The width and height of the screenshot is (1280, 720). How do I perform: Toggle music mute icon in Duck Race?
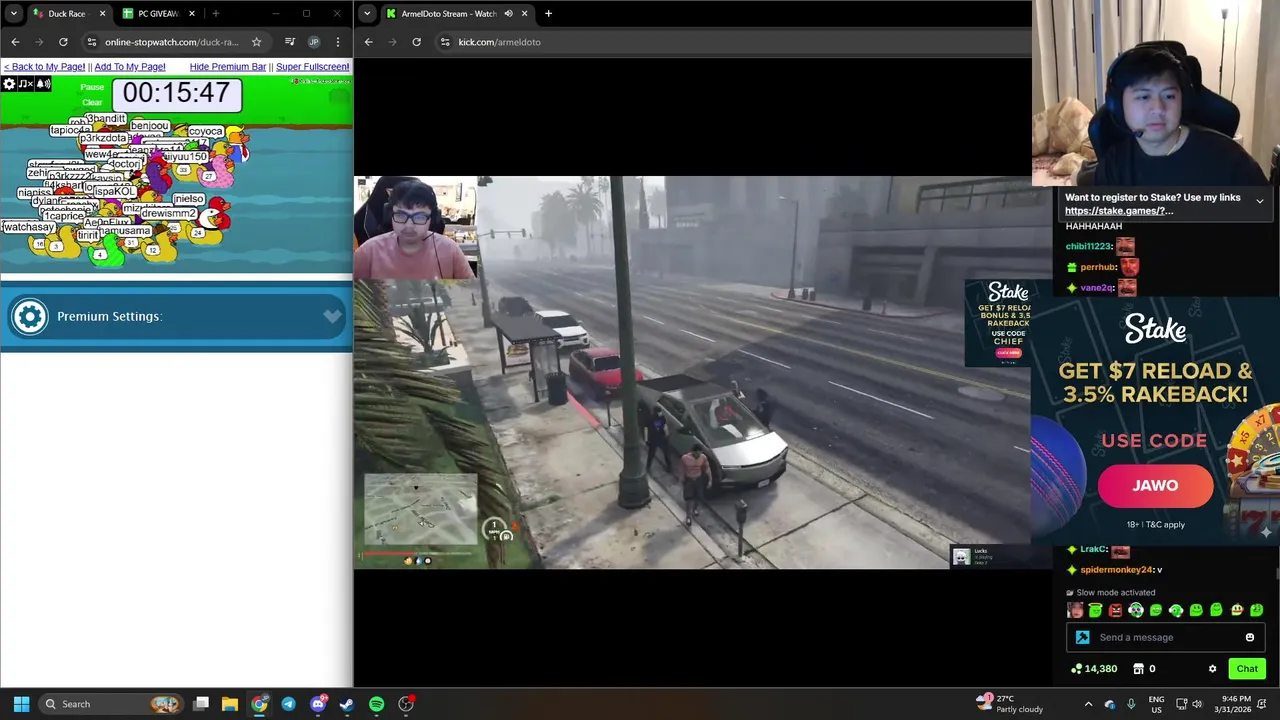26,84
